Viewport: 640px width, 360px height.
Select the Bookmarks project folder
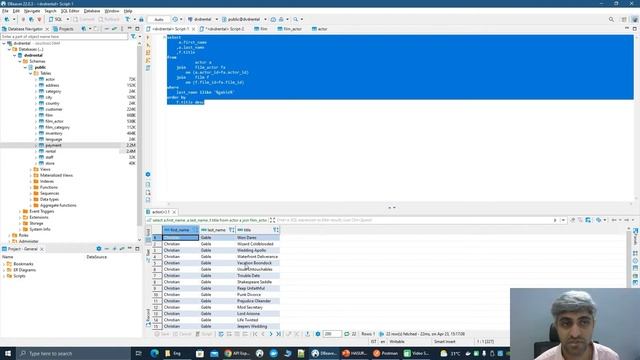[23, 264]
